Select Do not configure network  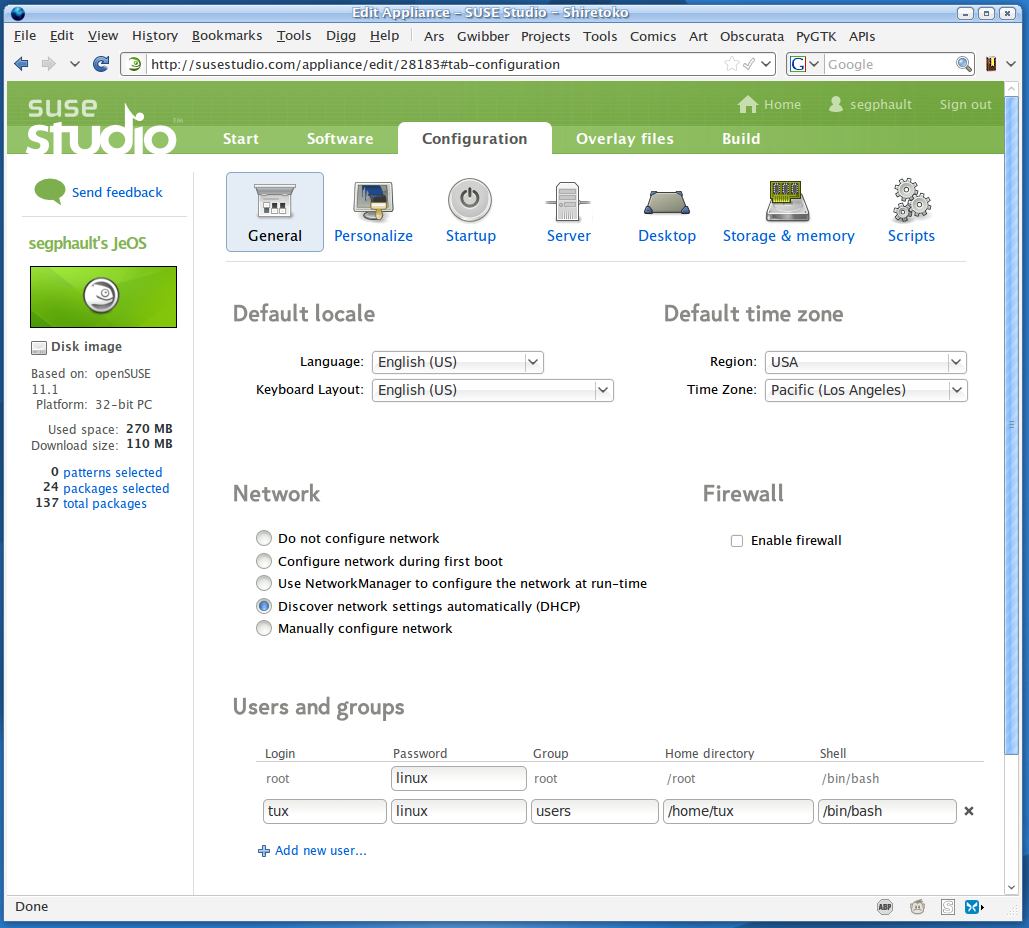coord(264,538)
